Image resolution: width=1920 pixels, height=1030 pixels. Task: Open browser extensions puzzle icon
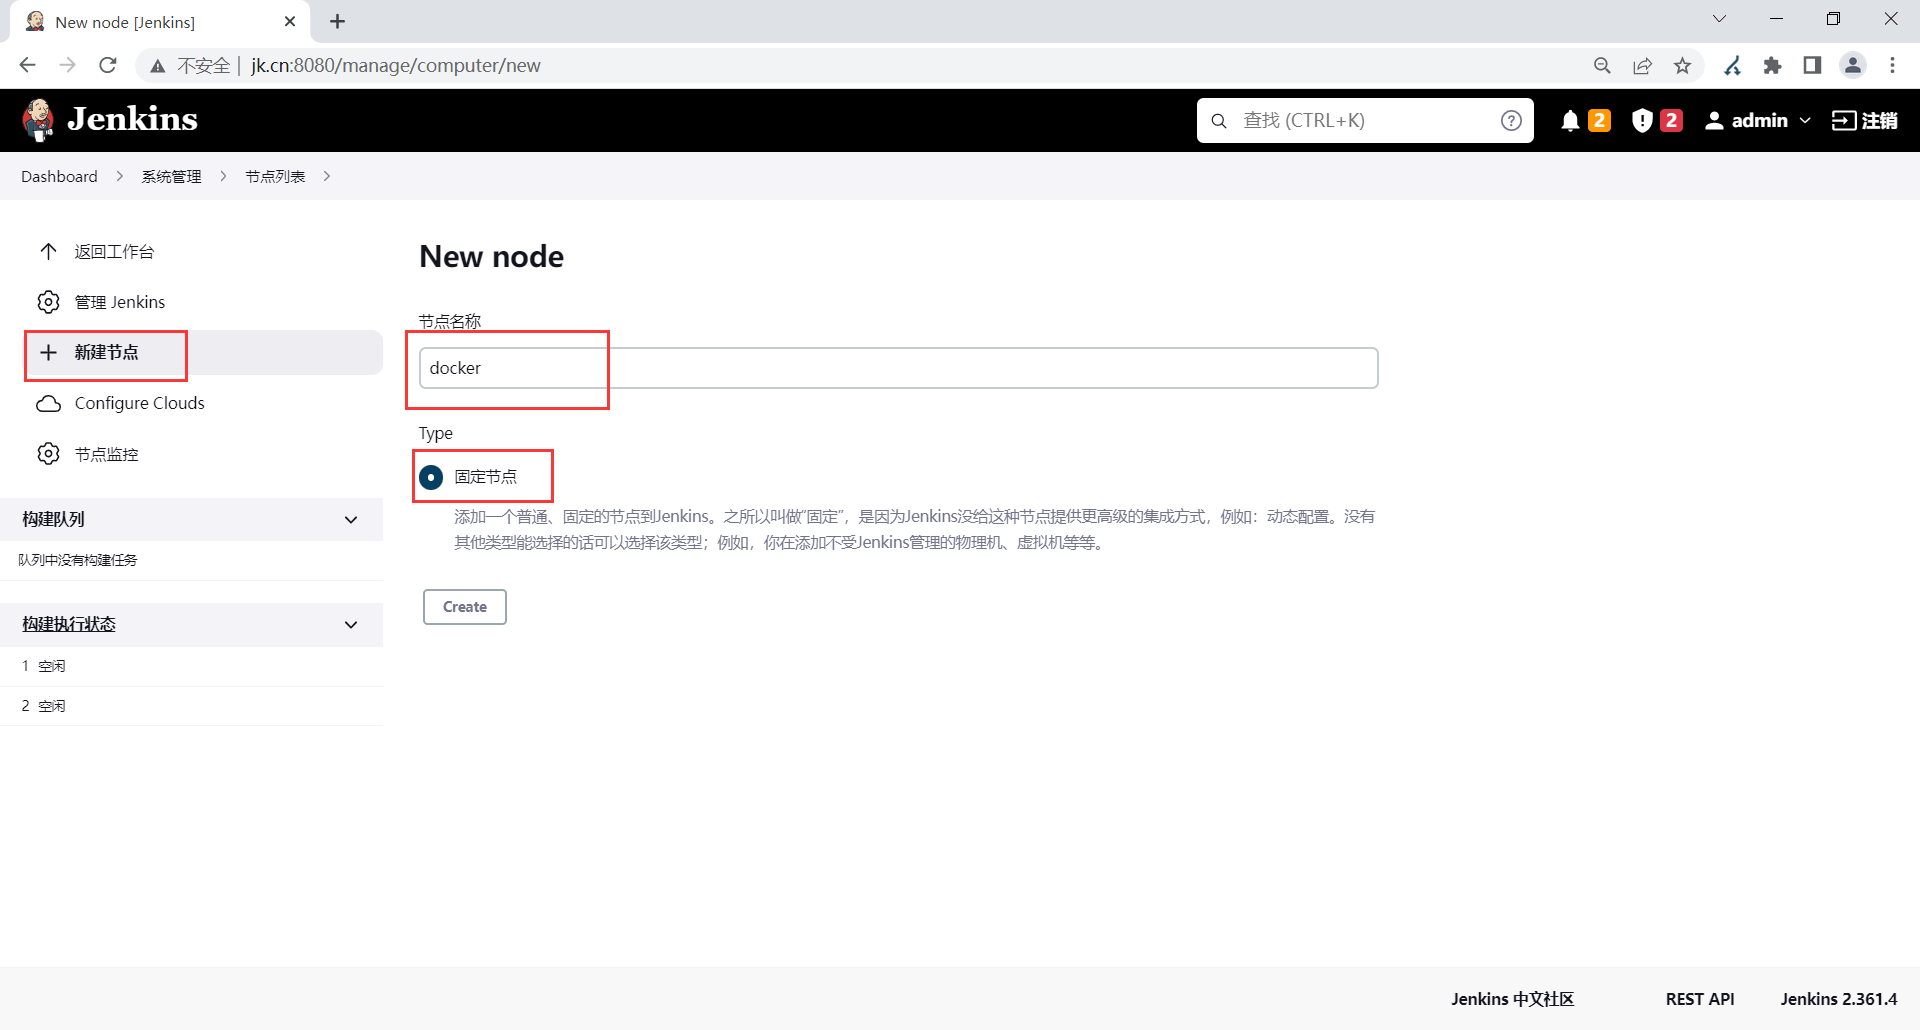tap(1772, 65)
